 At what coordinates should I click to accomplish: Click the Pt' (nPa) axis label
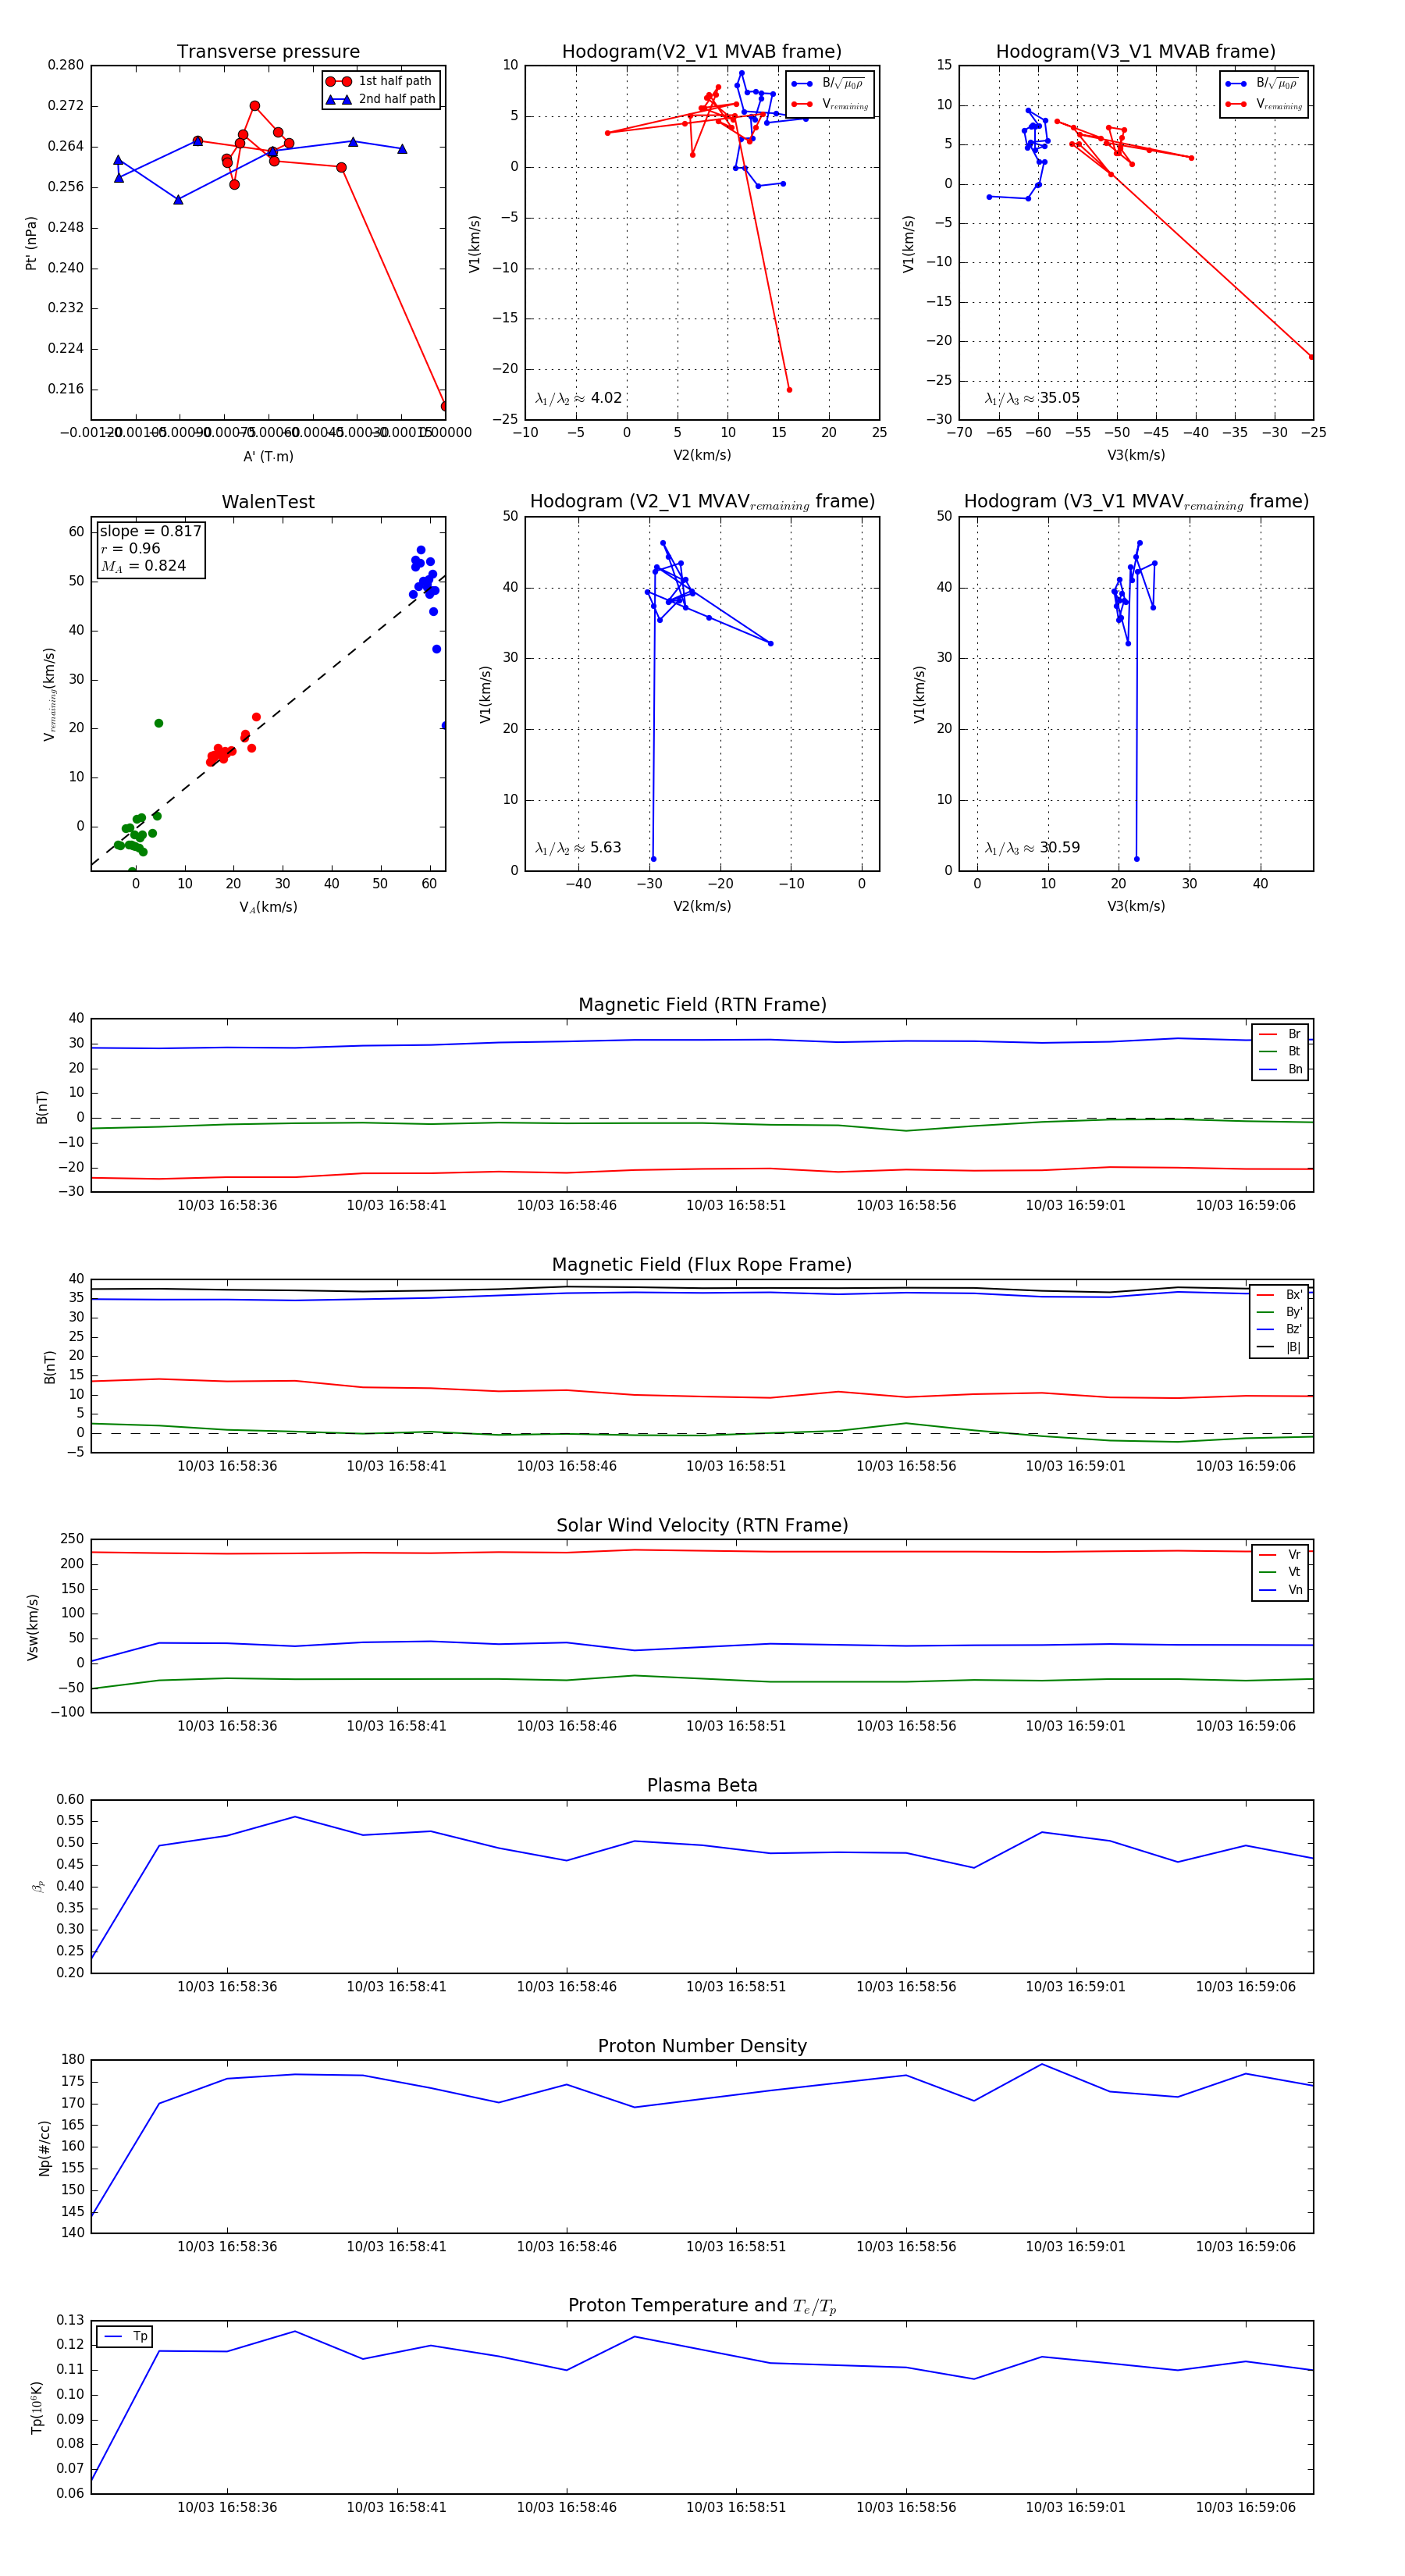pyautogui.click(x=31, y=243)
